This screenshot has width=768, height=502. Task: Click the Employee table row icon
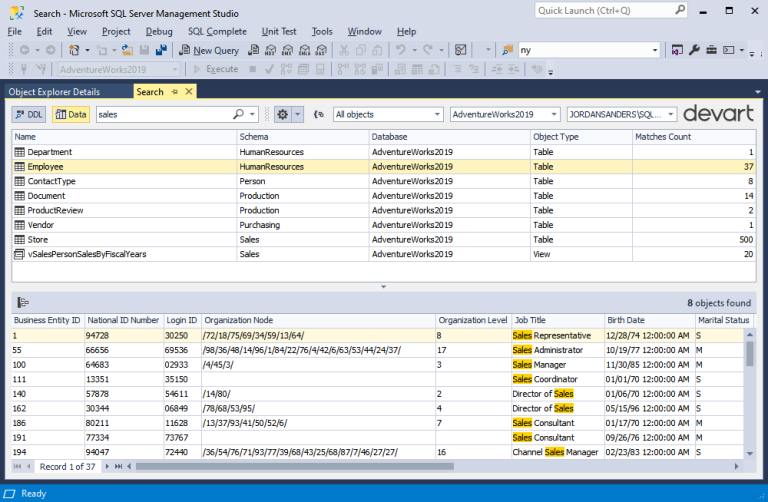click(19, 166)
